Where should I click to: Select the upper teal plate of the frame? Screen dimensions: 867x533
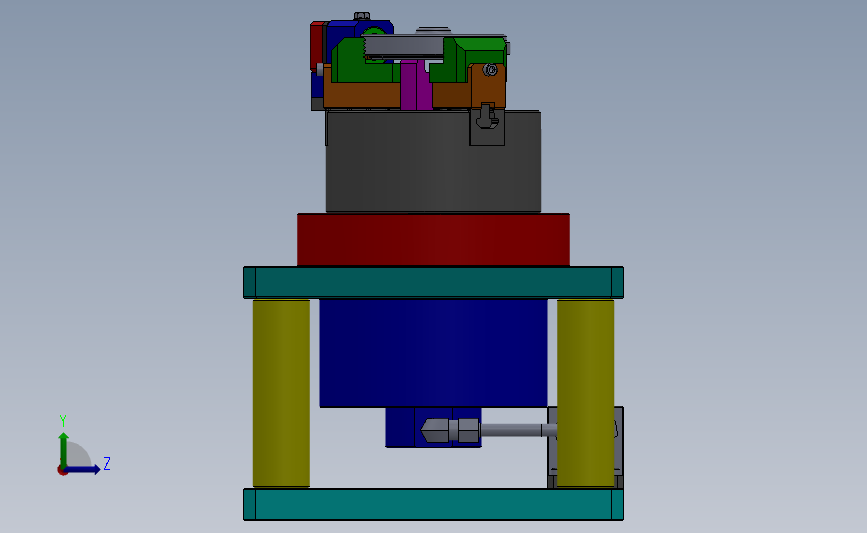coord(434,283)
